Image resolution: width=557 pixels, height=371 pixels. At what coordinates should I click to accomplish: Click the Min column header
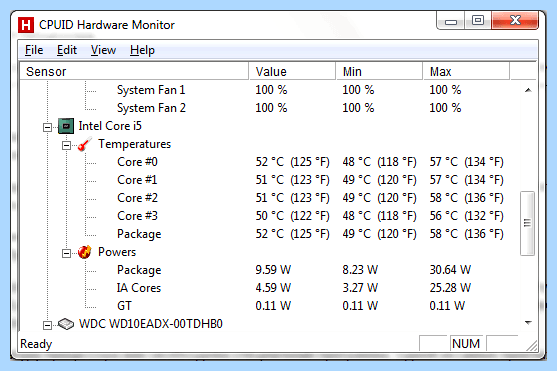tap(379, 71)
